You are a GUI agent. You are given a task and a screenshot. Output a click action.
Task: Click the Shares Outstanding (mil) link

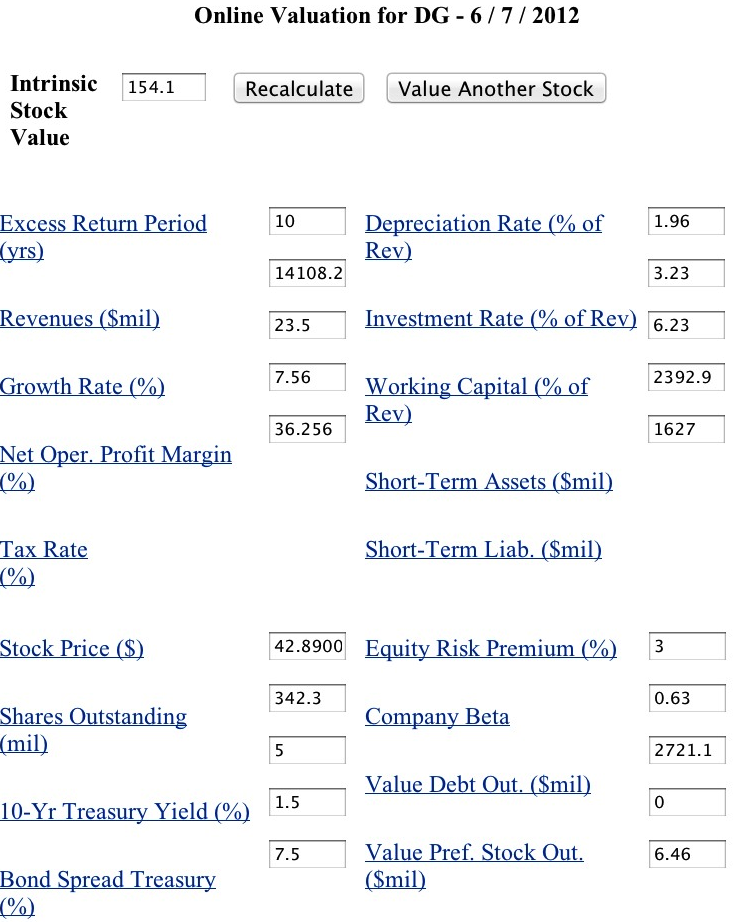pyautogui.click(x=93, y=717)
